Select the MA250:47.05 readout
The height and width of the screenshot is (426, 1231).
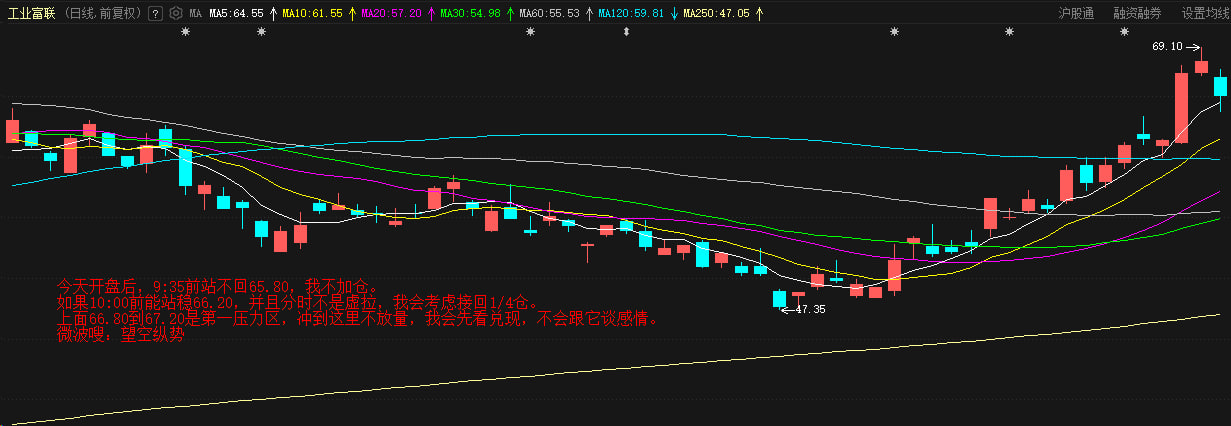pos(716,14)
